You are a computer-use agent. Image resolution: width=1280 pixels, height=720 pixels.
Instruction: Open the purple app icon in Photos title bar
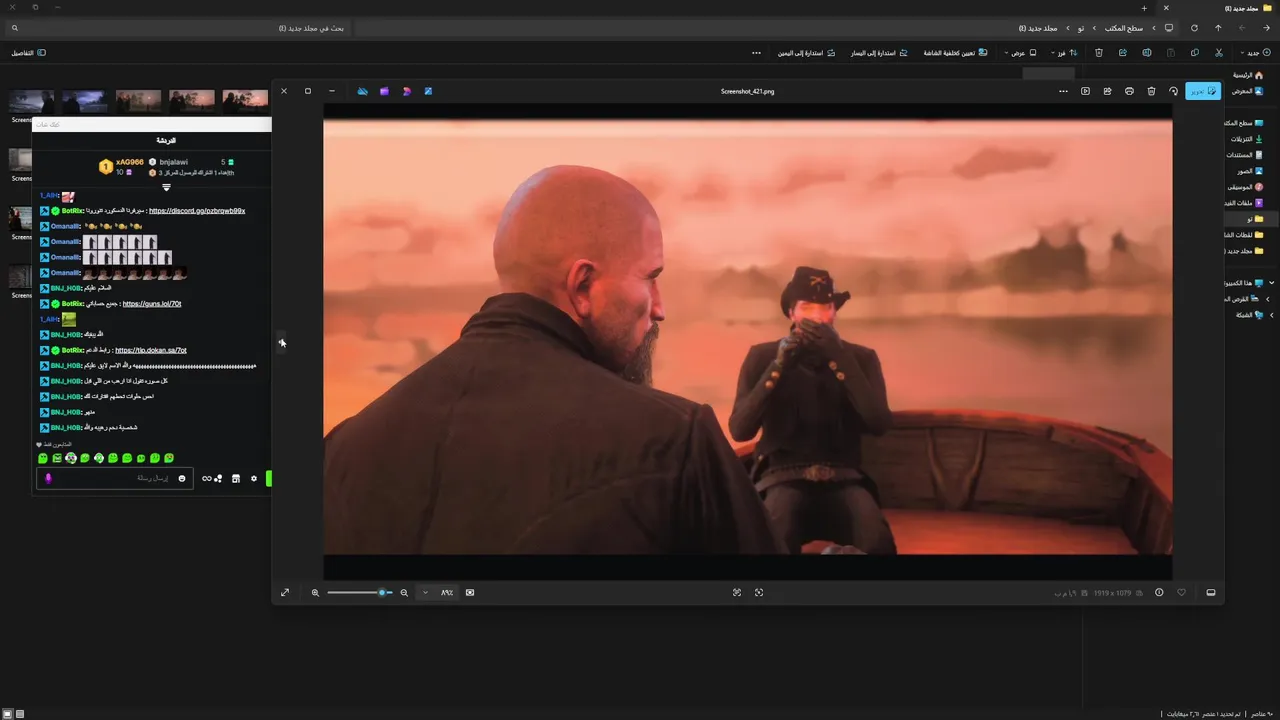click(x=384, y=91)
